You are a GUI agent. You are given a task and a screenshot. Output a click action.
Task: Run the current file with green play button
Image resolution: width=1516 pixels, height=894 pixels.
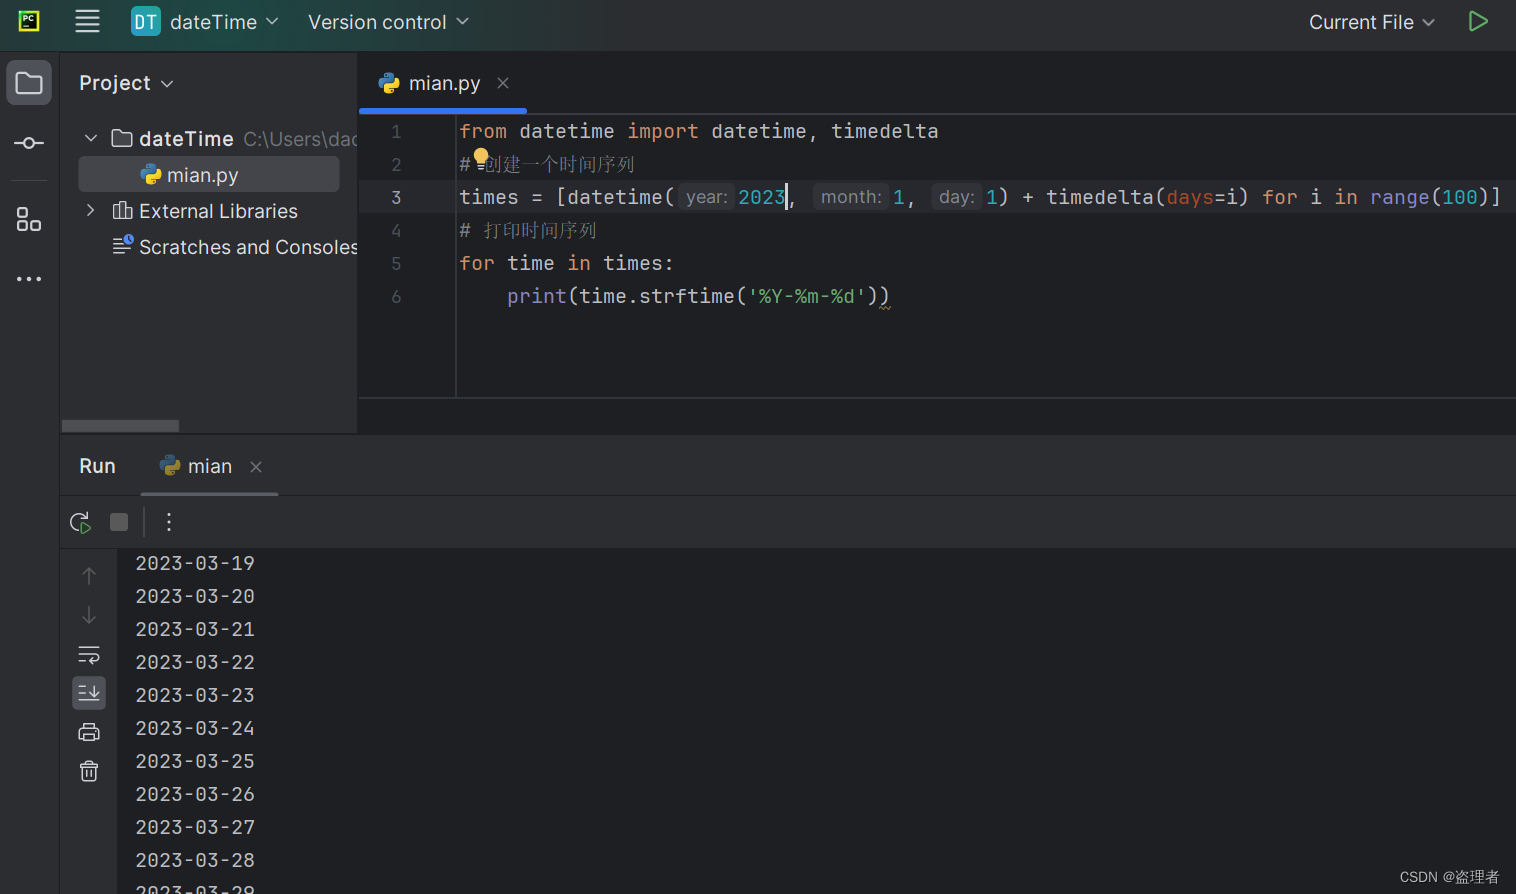point(1478,21)
